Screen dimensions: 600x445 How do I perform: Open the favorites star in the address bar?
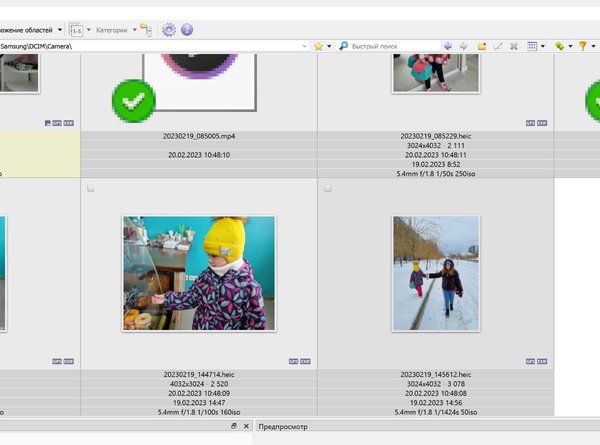(x=318, y=46)
